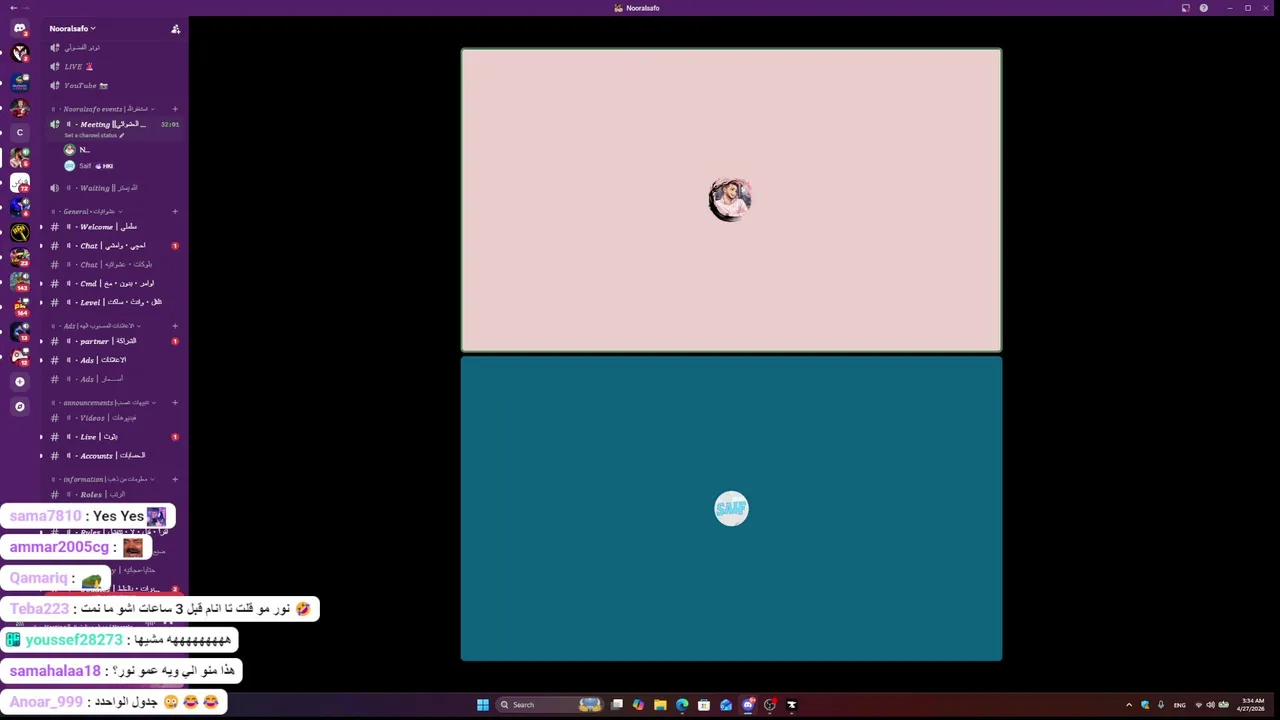
Task: Click top participant's round avatar
Action: pos(730,200)
